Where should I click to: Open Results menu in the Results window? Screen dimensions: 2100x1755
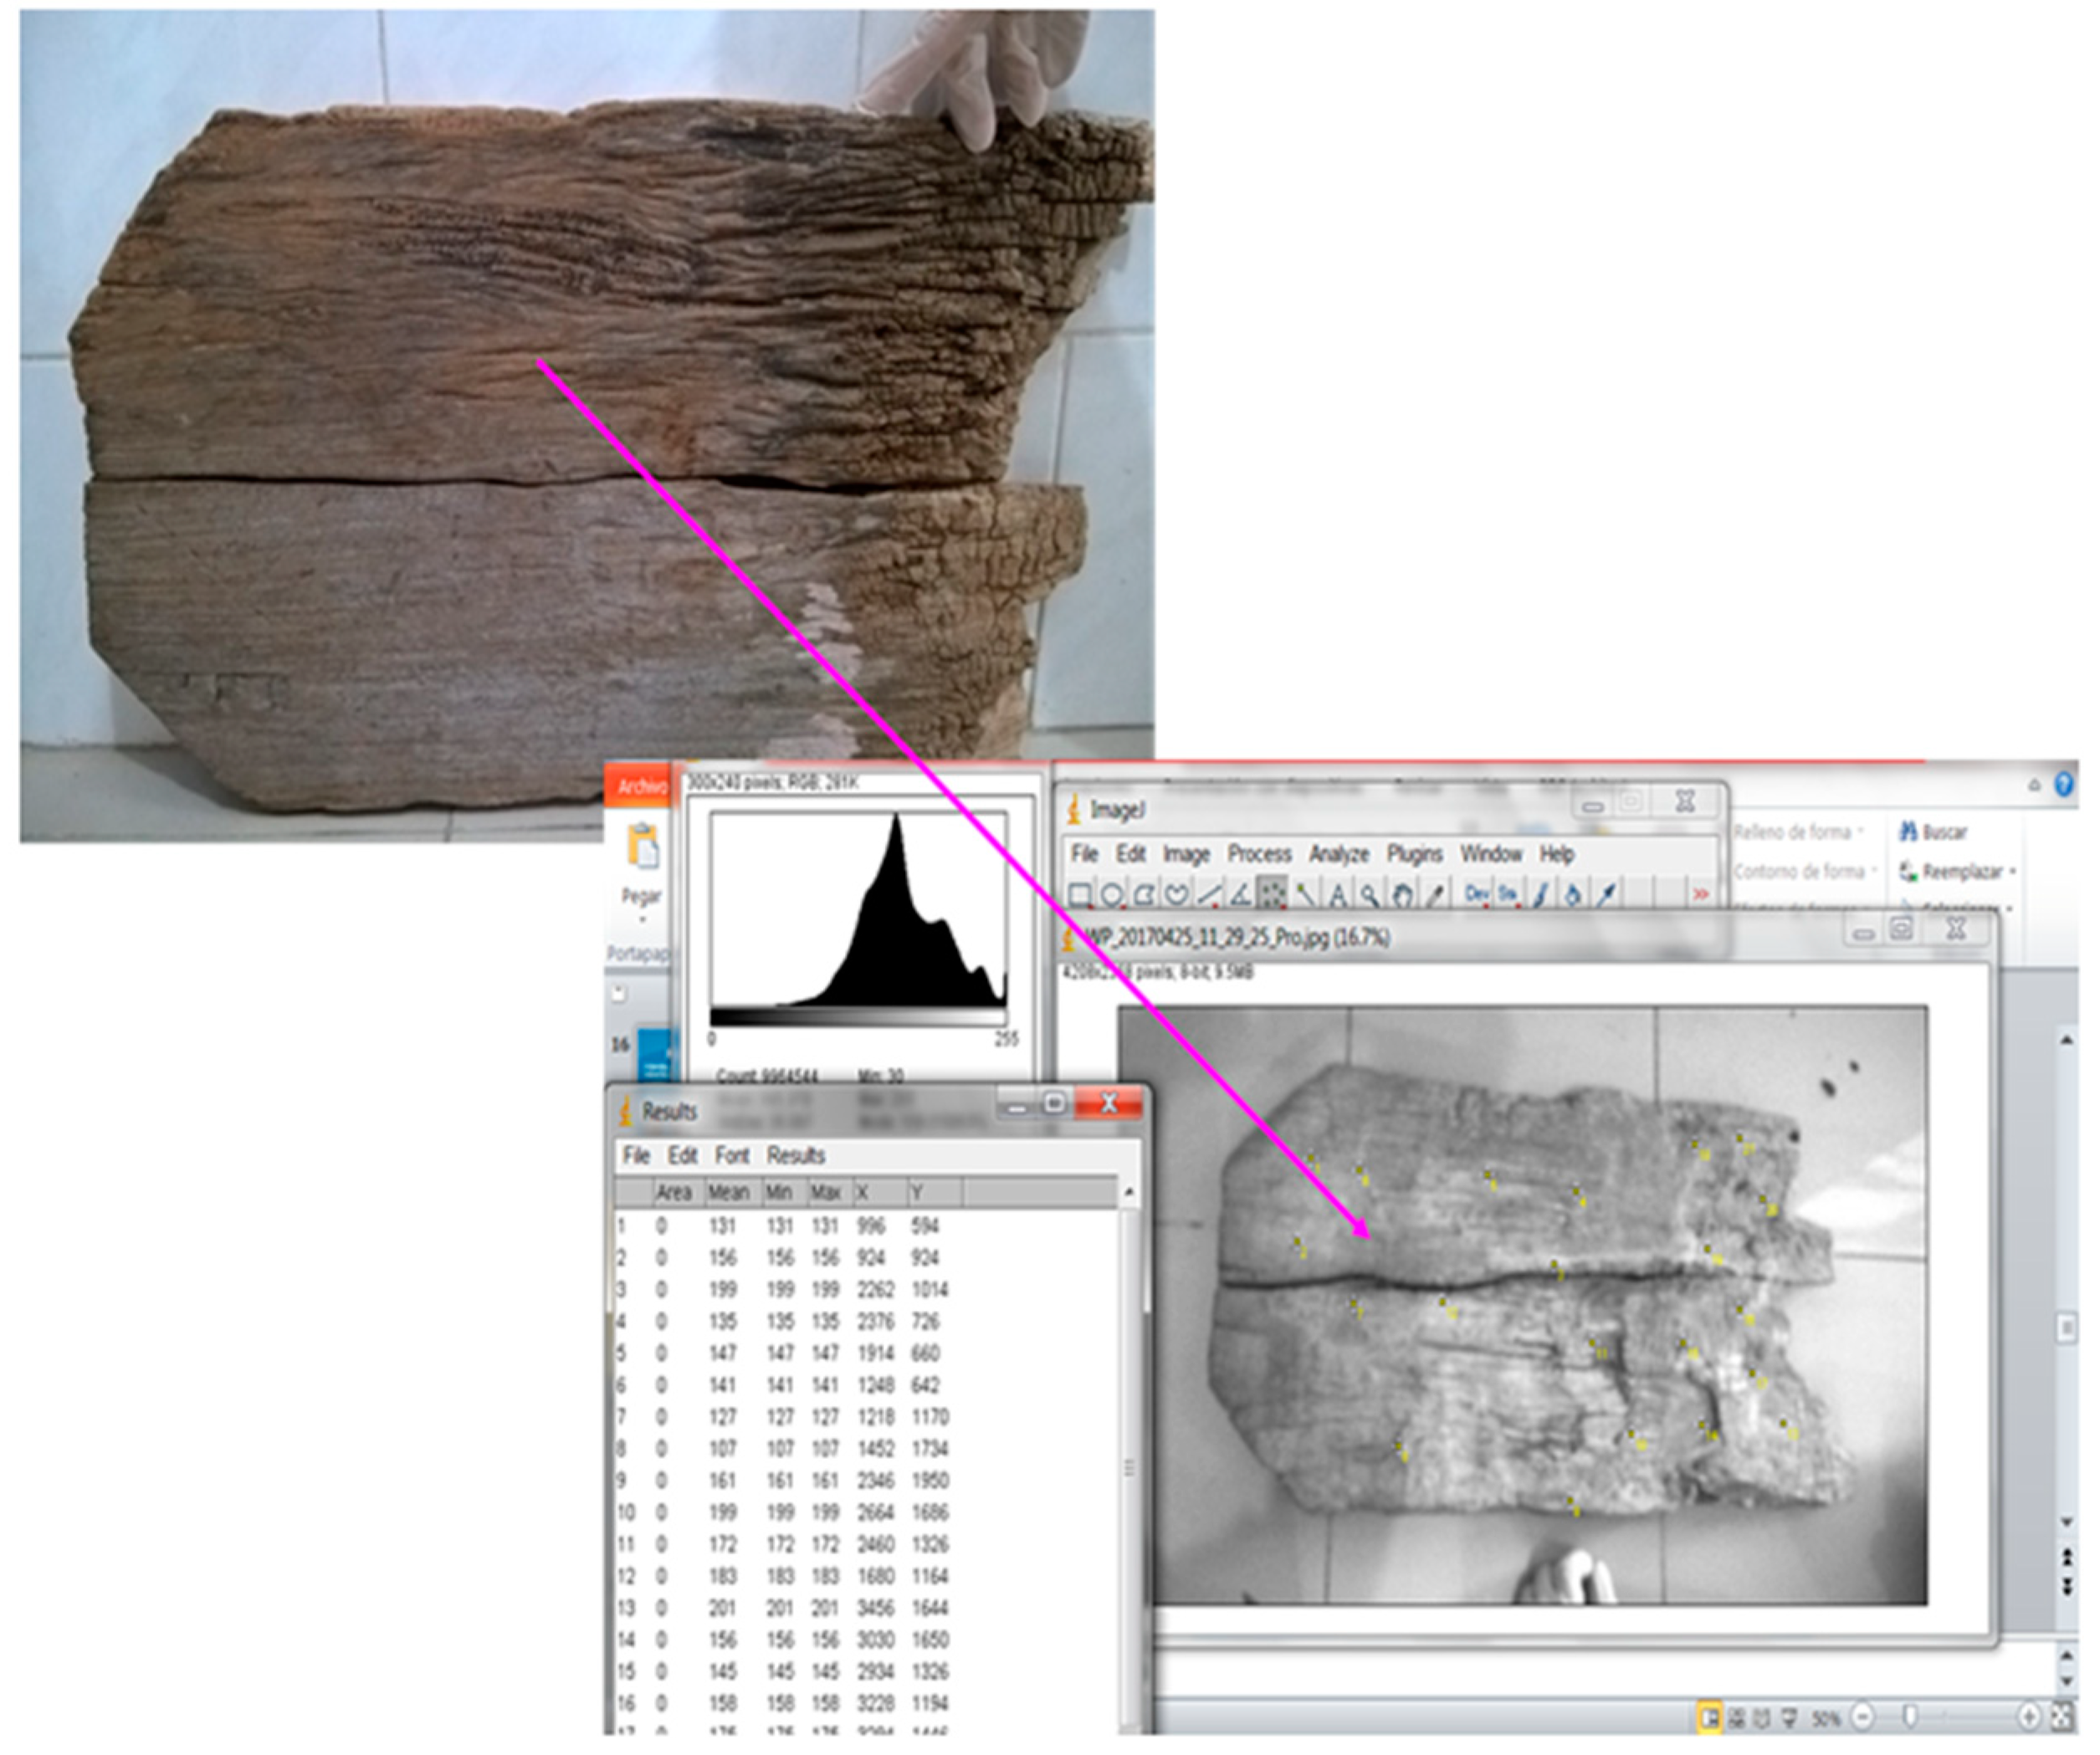pyautogui.click(x=795, y=1155)
